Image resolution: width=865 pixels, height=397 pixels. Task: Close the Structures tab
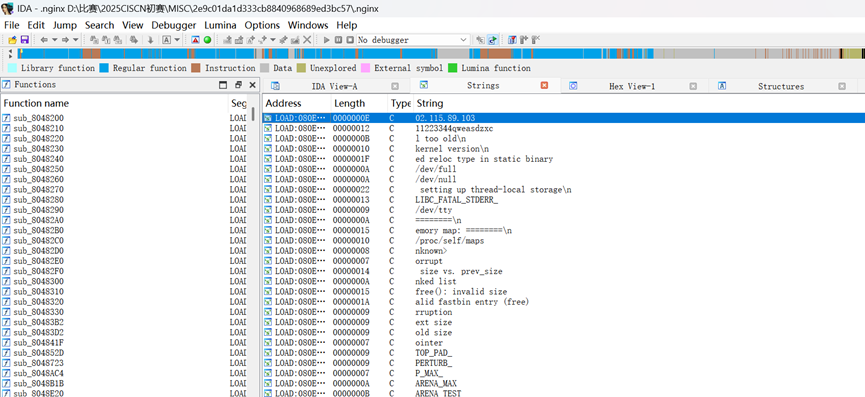click(x=842, y=86)
